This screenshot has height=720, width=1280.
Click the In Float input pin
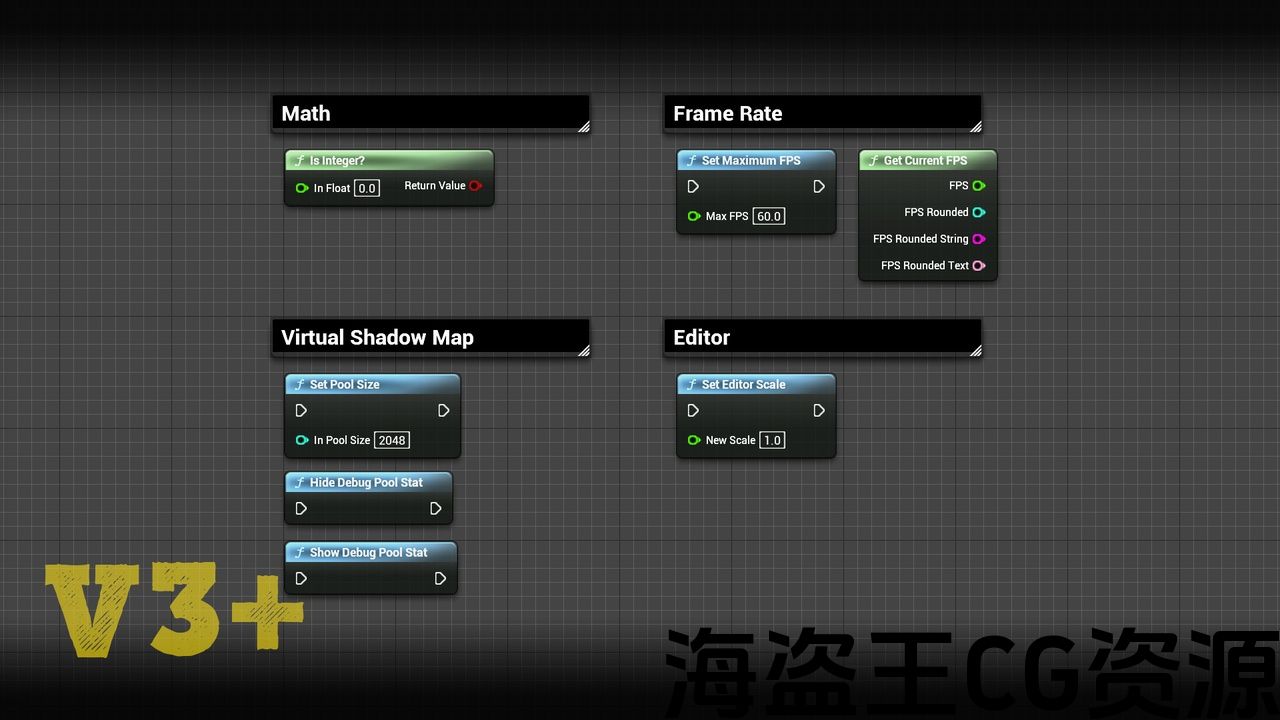click(x=302, y=188)
